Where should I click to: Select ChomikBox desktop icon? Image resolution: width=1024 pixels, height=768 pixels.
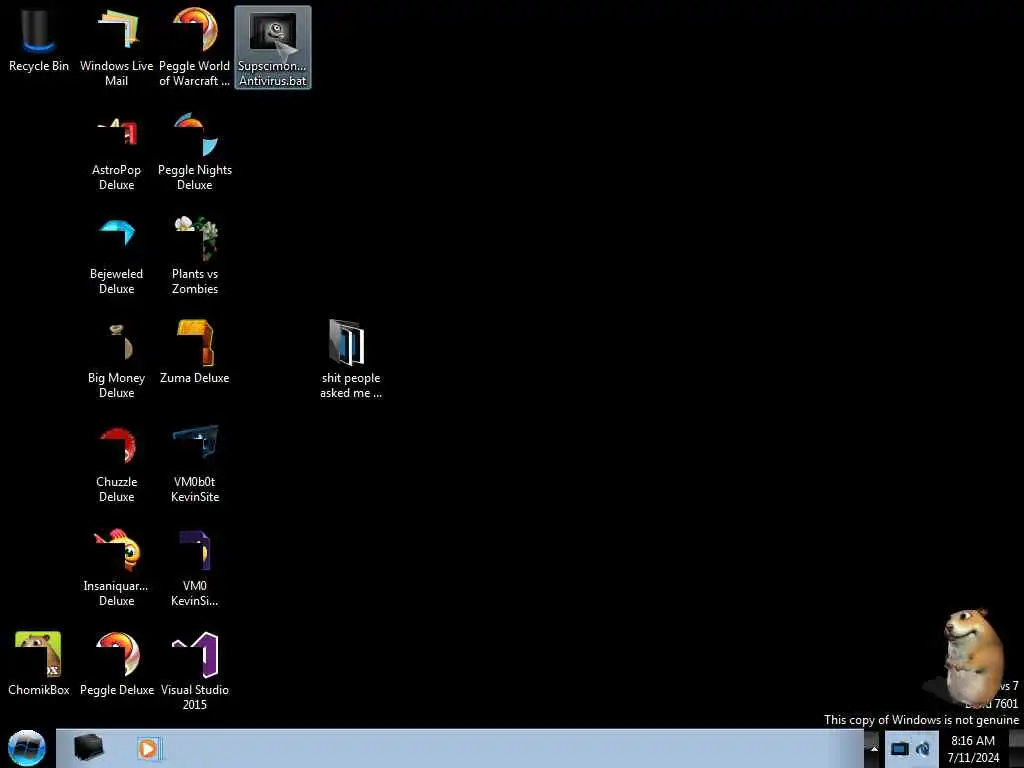[x=39, y=664]
